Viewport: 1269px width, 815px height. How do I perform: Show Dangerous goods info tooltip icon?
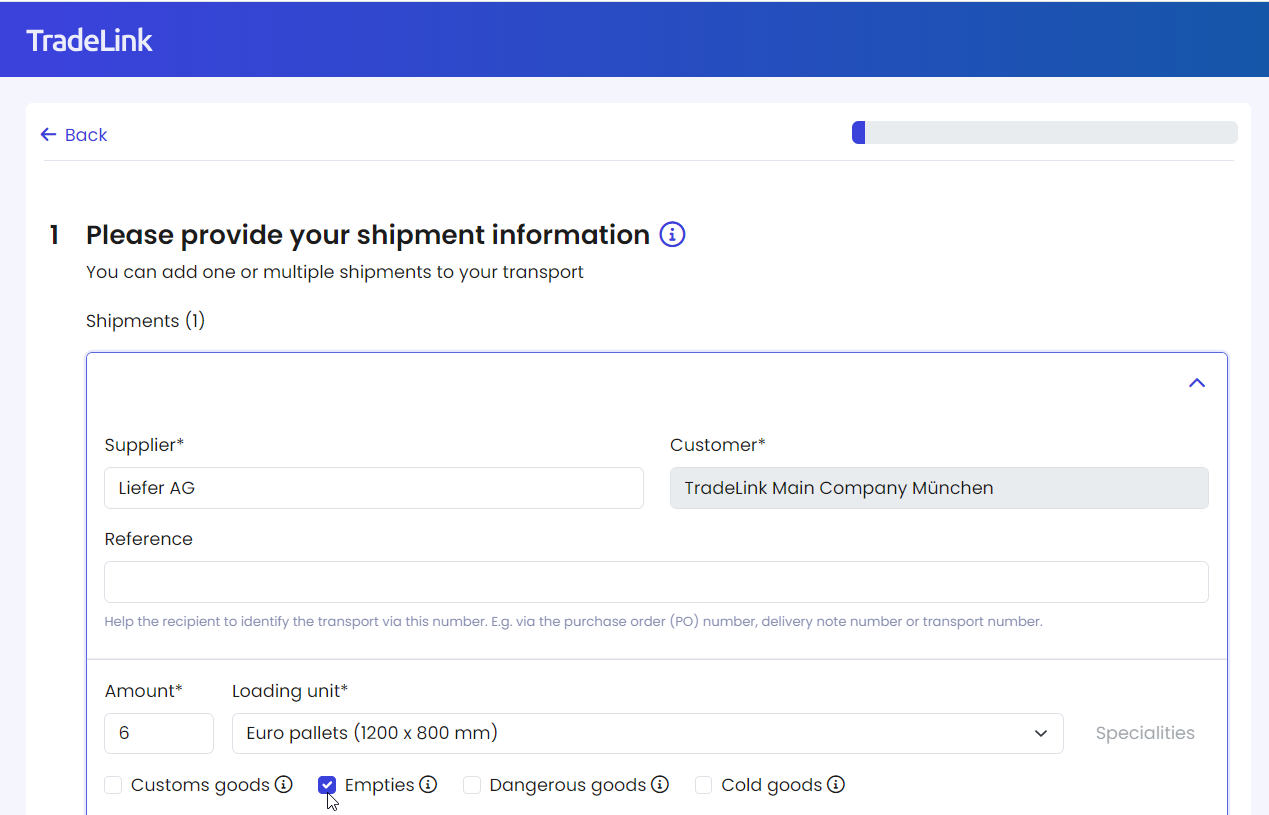(x=660, y=785)
